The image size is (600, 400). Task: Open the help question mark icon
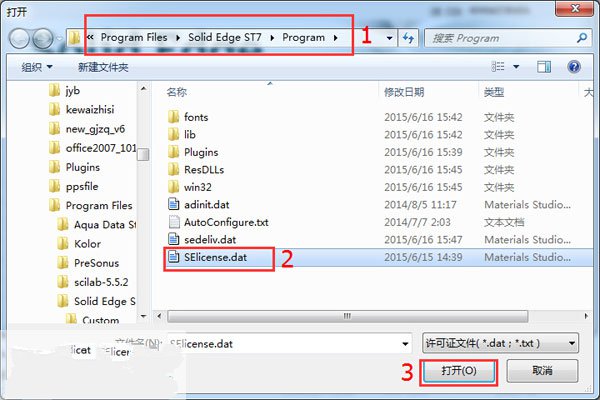click(574, 67)
